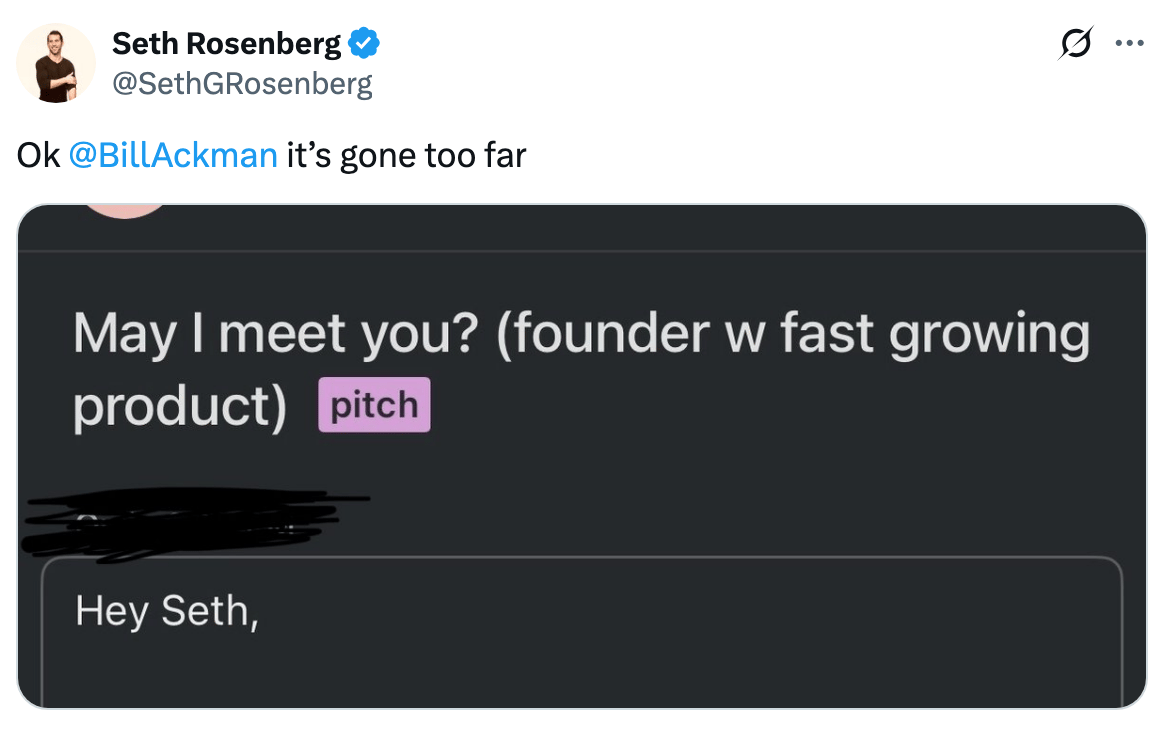1170x732 pixels.
Task: Click the partial pink avatar circle in screenshot
Action: click(124, 210)
